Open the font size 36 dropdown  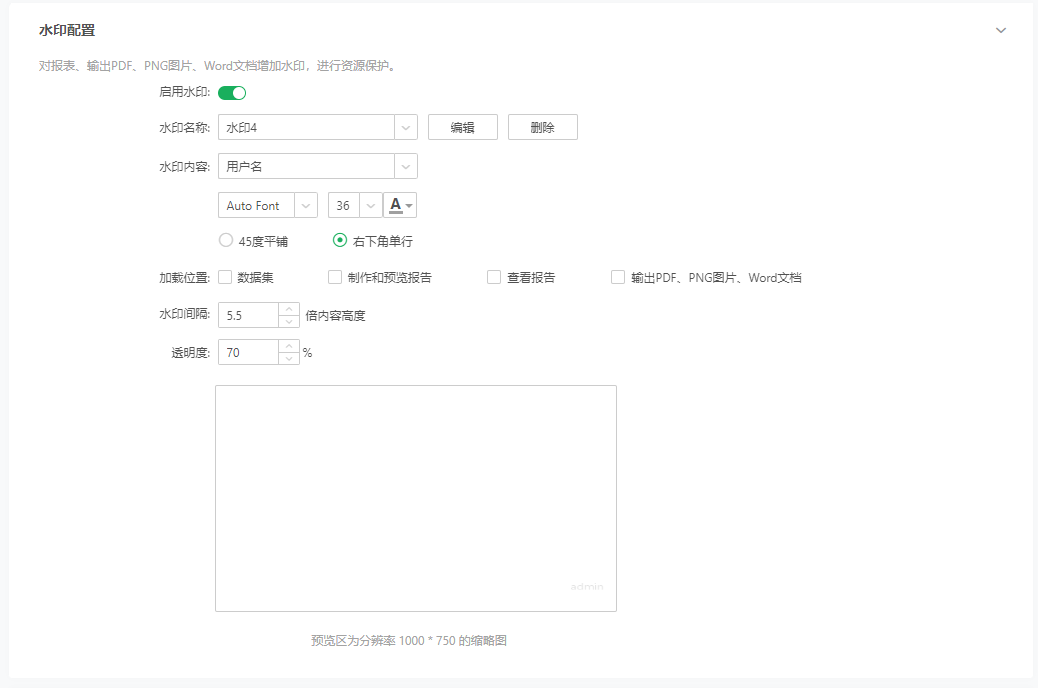click(x=371, y=205)
